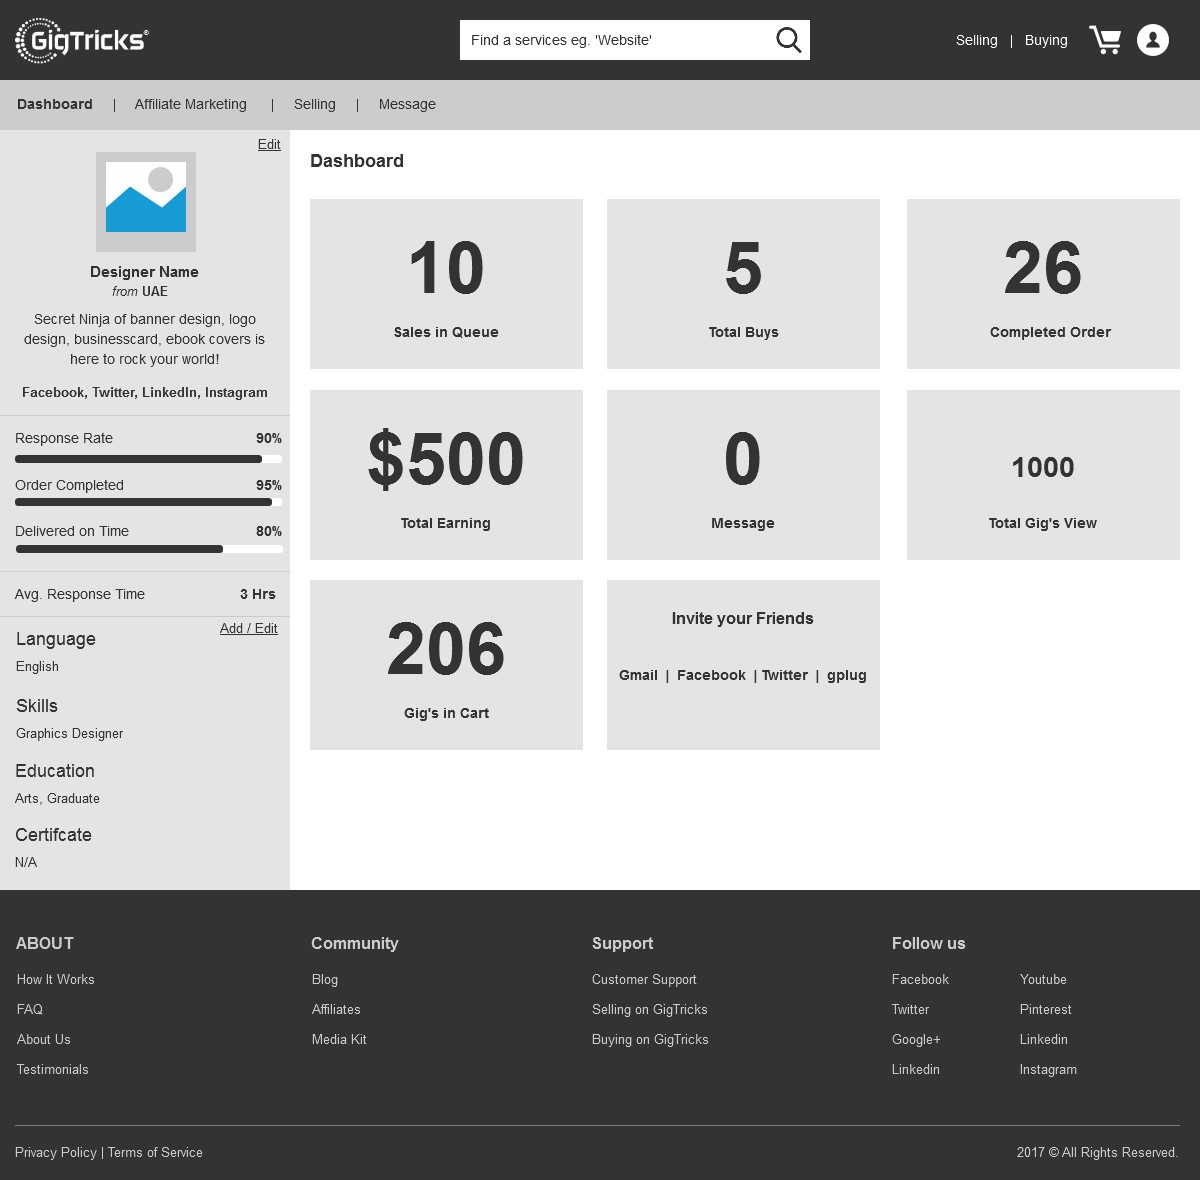This screenshot has width=1200, height=1180.
Task: Open the Message tab in the sub-navigation
Action: 407,104
